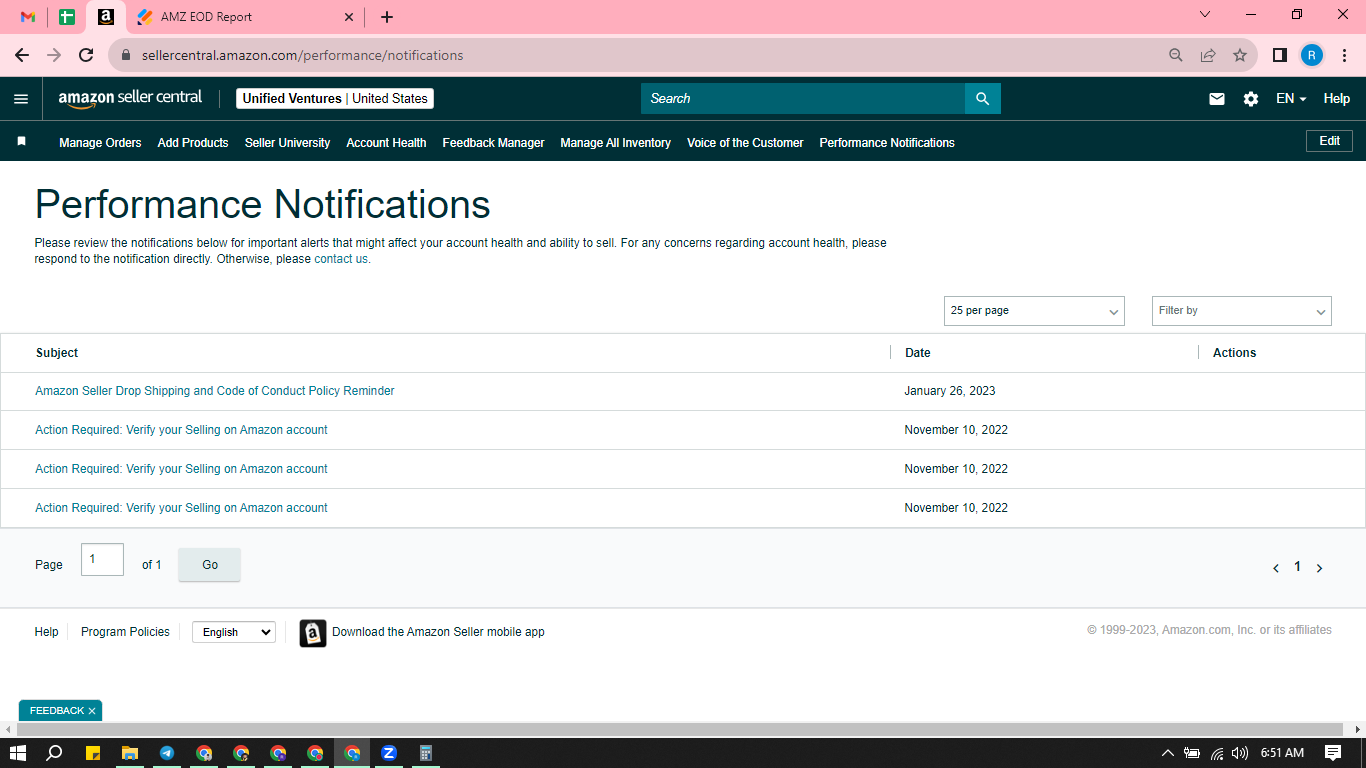1366x768 pixels.
Task: Switch to the pinned green spreadsheet tab
Action: click(x=67, y=17)
